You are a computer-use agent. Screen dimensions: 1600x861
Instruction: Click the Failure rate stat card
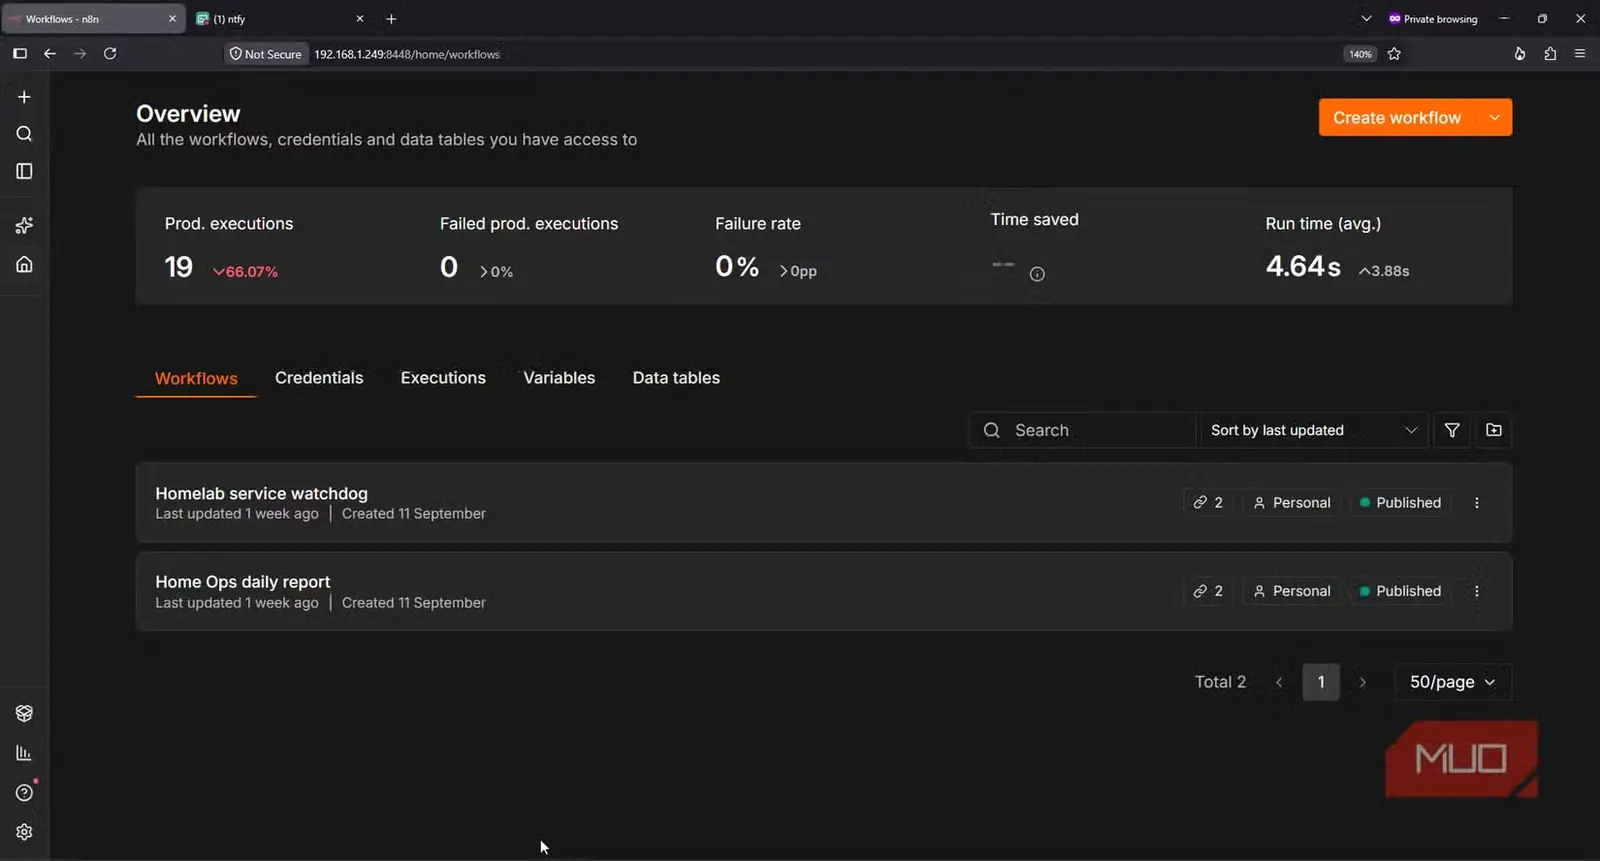[823, 246]
